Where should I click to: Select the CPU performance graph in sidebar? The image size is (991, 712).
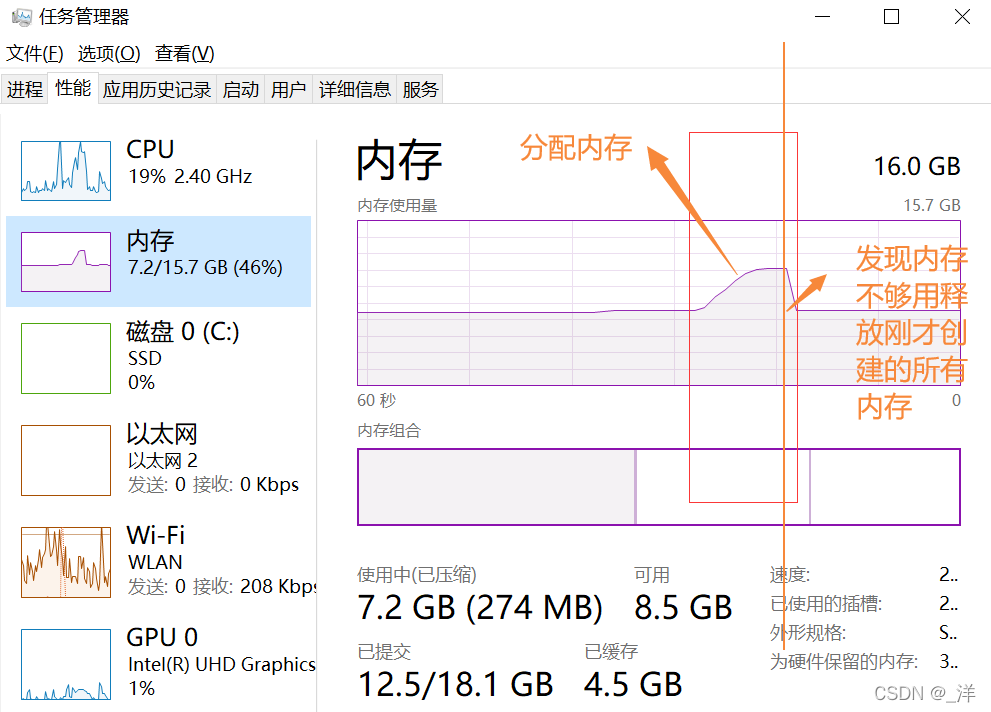coord(65,170)
